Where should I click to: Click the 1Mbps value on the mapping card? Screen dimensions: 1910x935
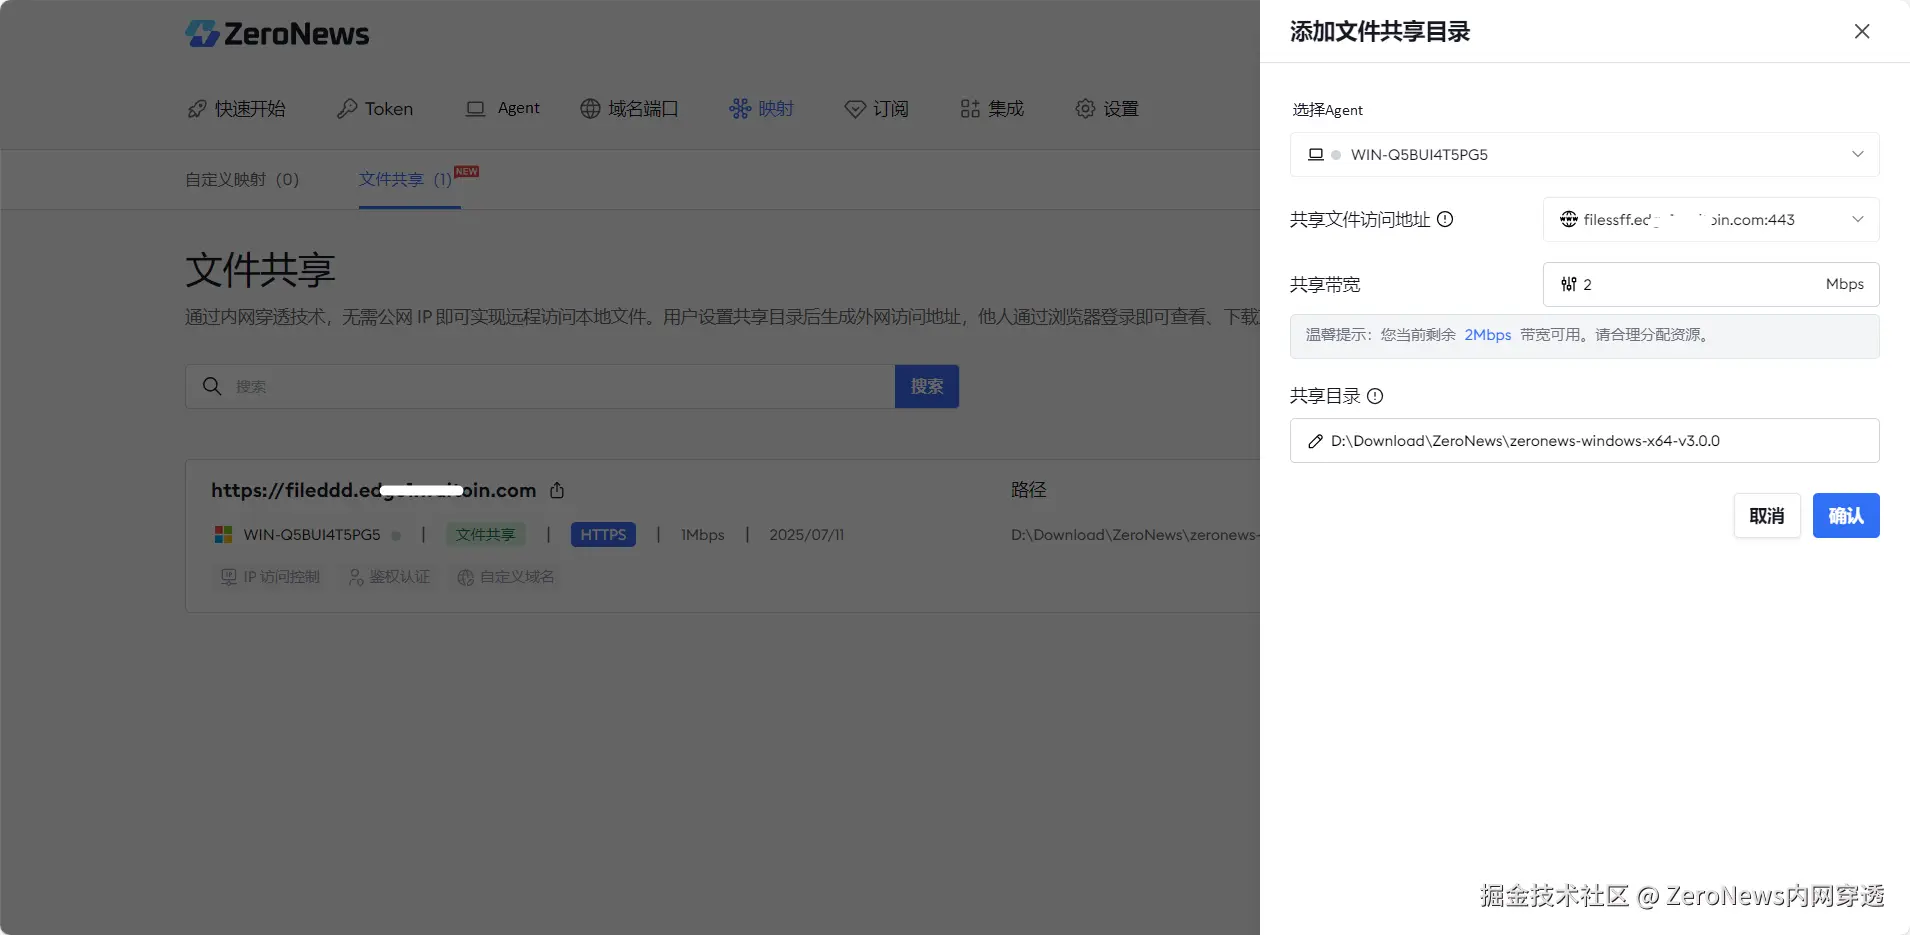703,535
